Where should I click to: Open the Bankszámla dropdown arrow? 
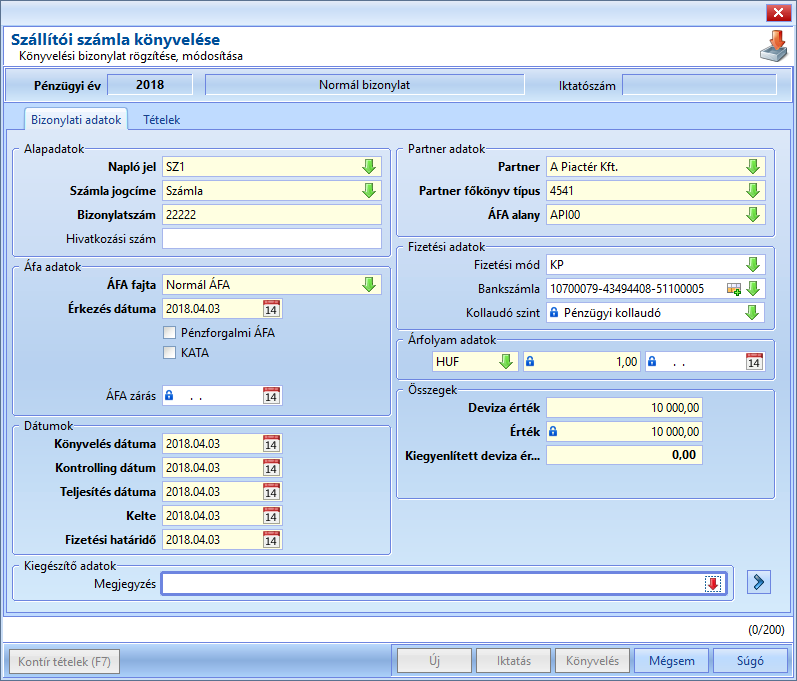point(753,289)
